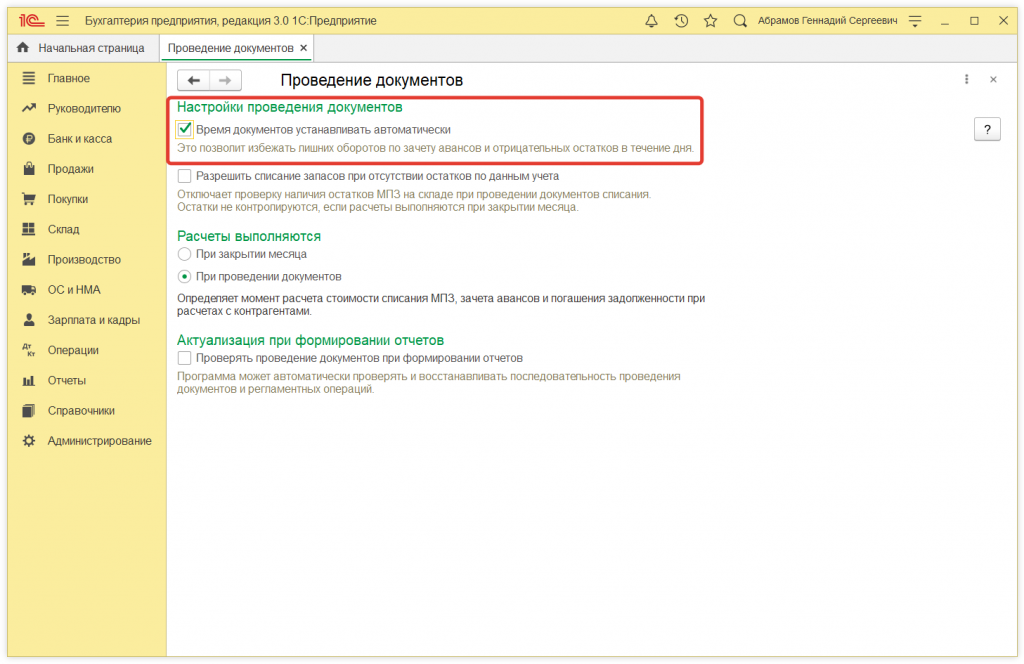Image resolution: width=1024 pixels, height=664 pixels.
Task: Click the back navigation arrow
Action: pos(194,80)
